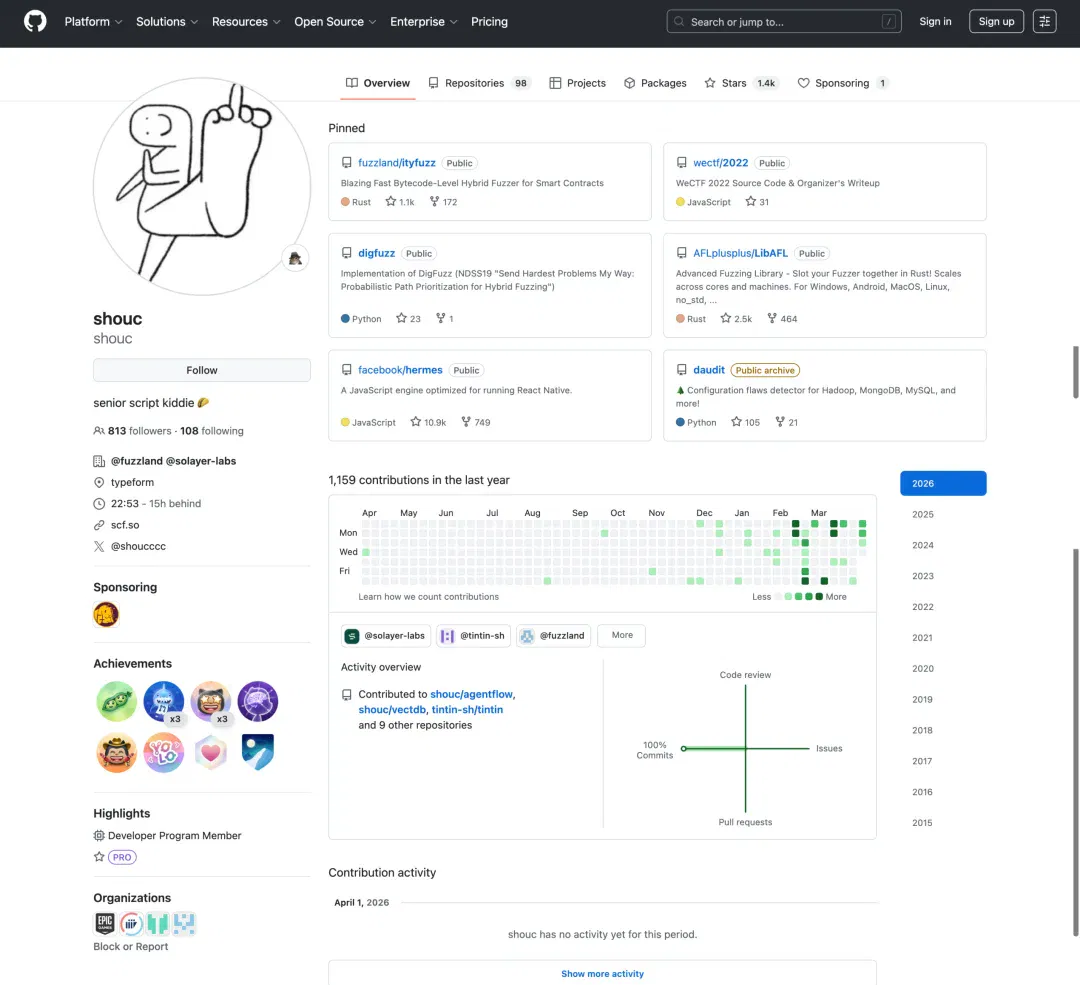Follow the user shouc
This screenshot has height=985, width=1080.
tap(202, 370)
